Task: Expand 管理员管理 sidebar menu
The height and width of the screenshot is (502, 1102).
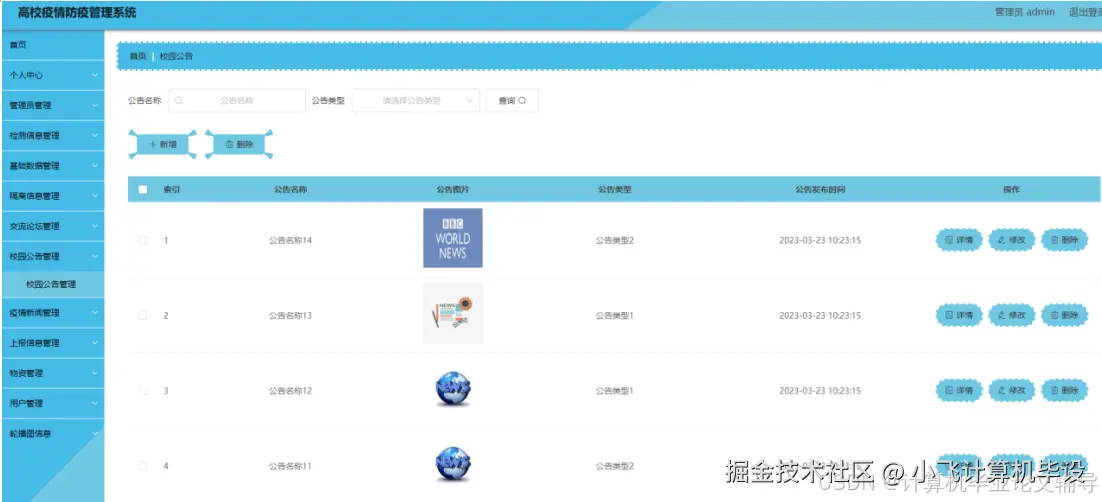Action: [53, 105]
